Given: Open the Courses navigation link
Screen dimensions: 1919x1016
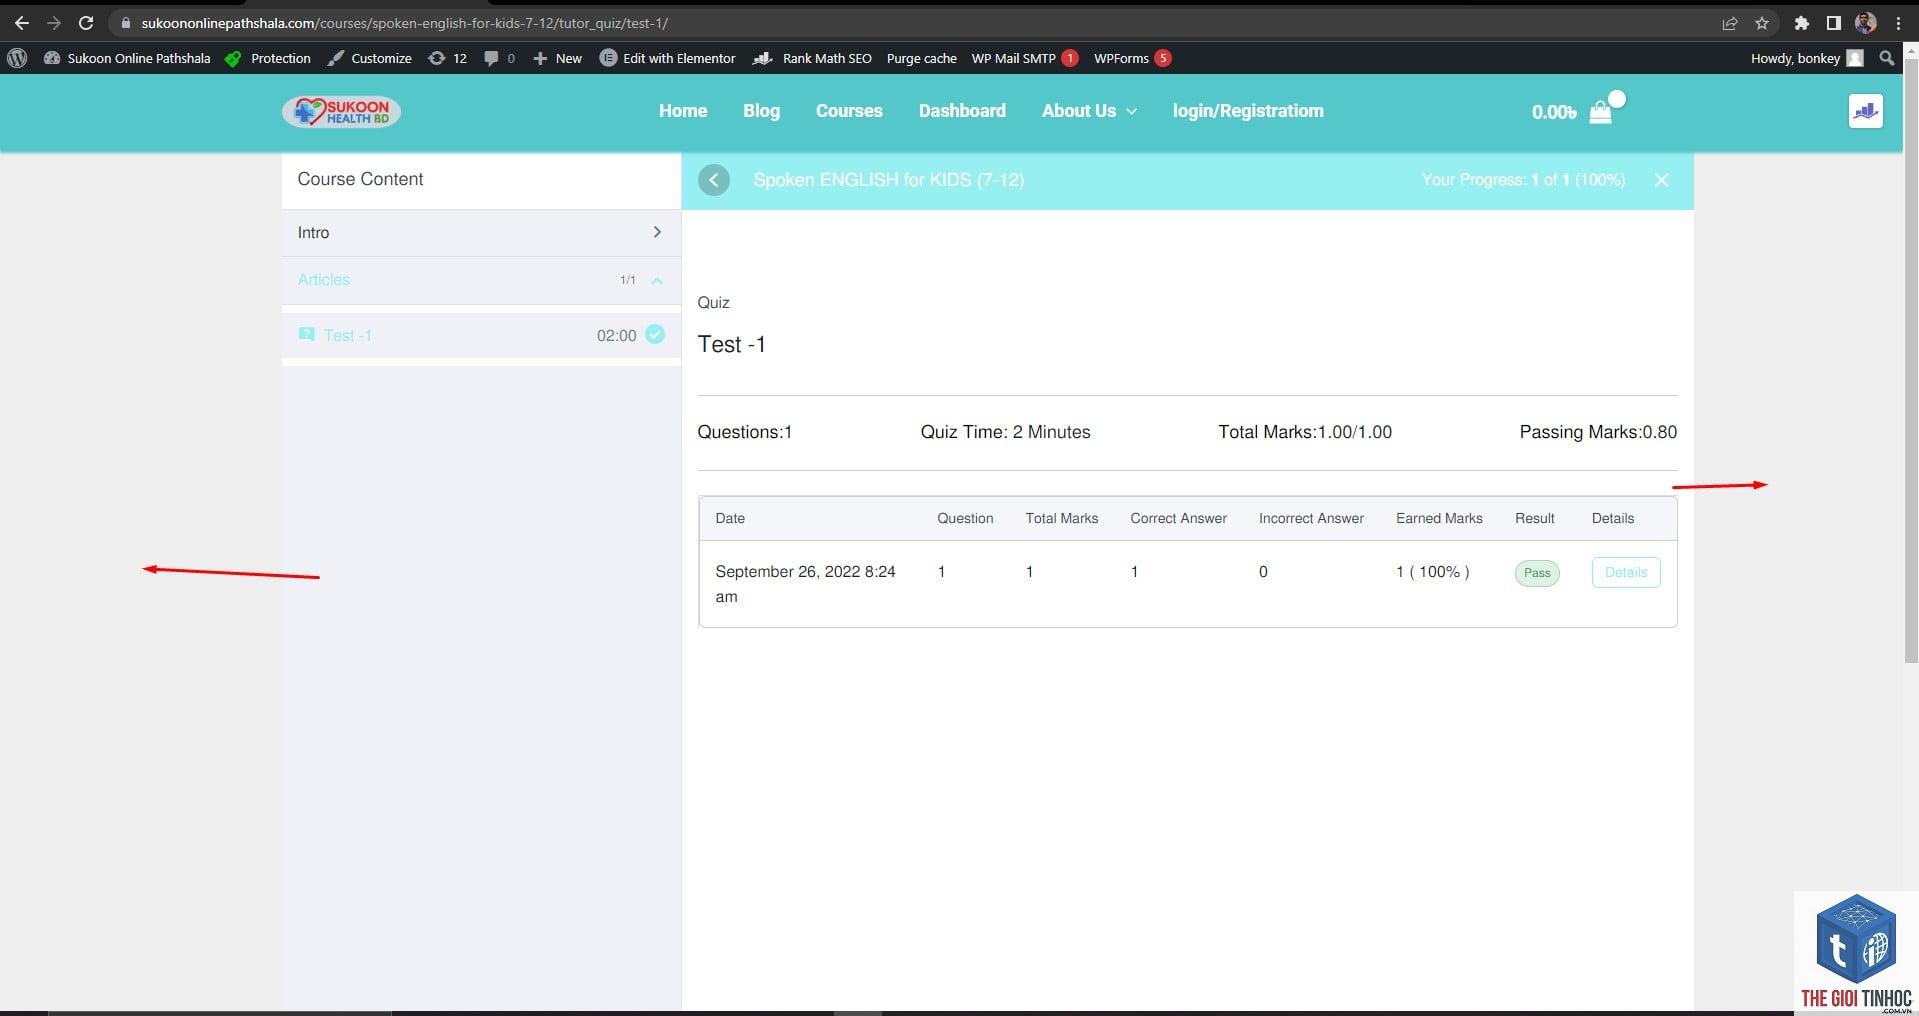Looking at the screenshot, I should point(849,111).
